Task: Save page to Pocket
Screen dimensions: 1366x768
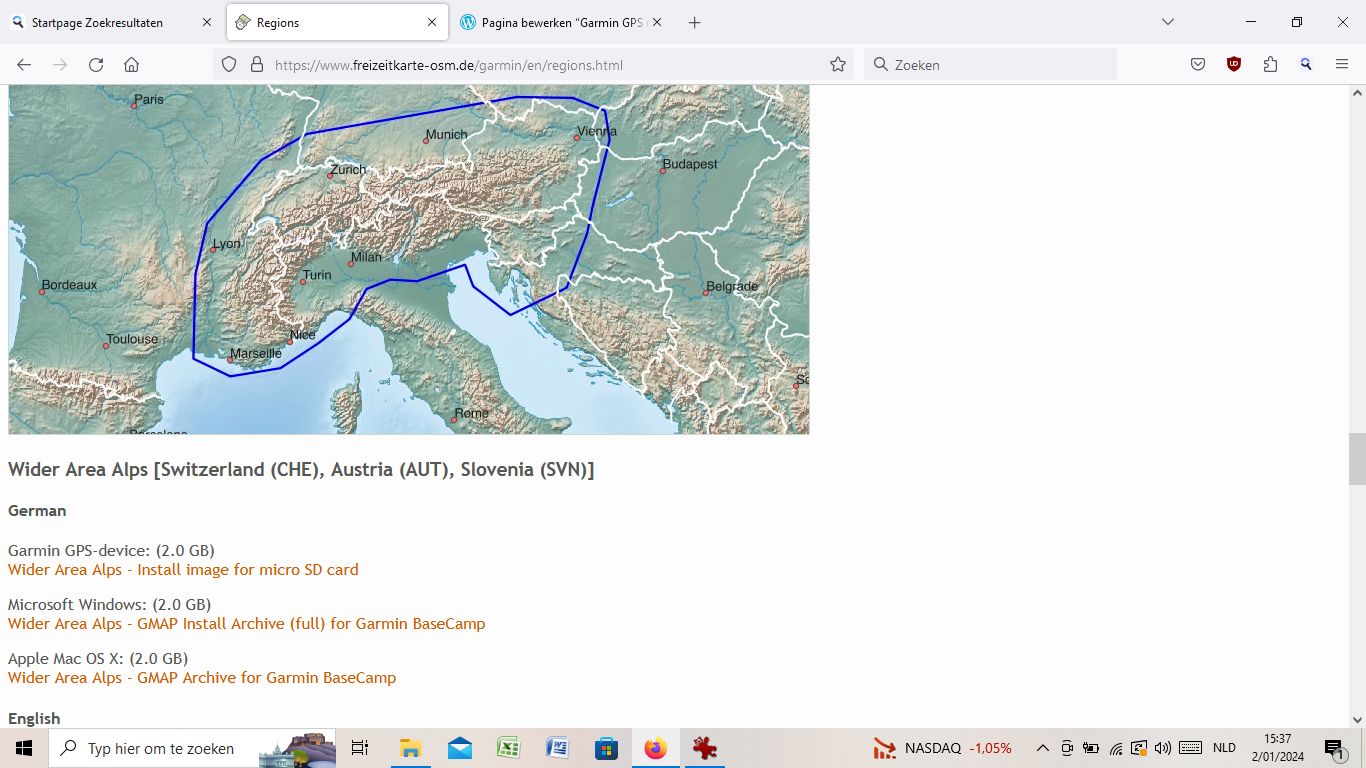Action: (1198, 65)
